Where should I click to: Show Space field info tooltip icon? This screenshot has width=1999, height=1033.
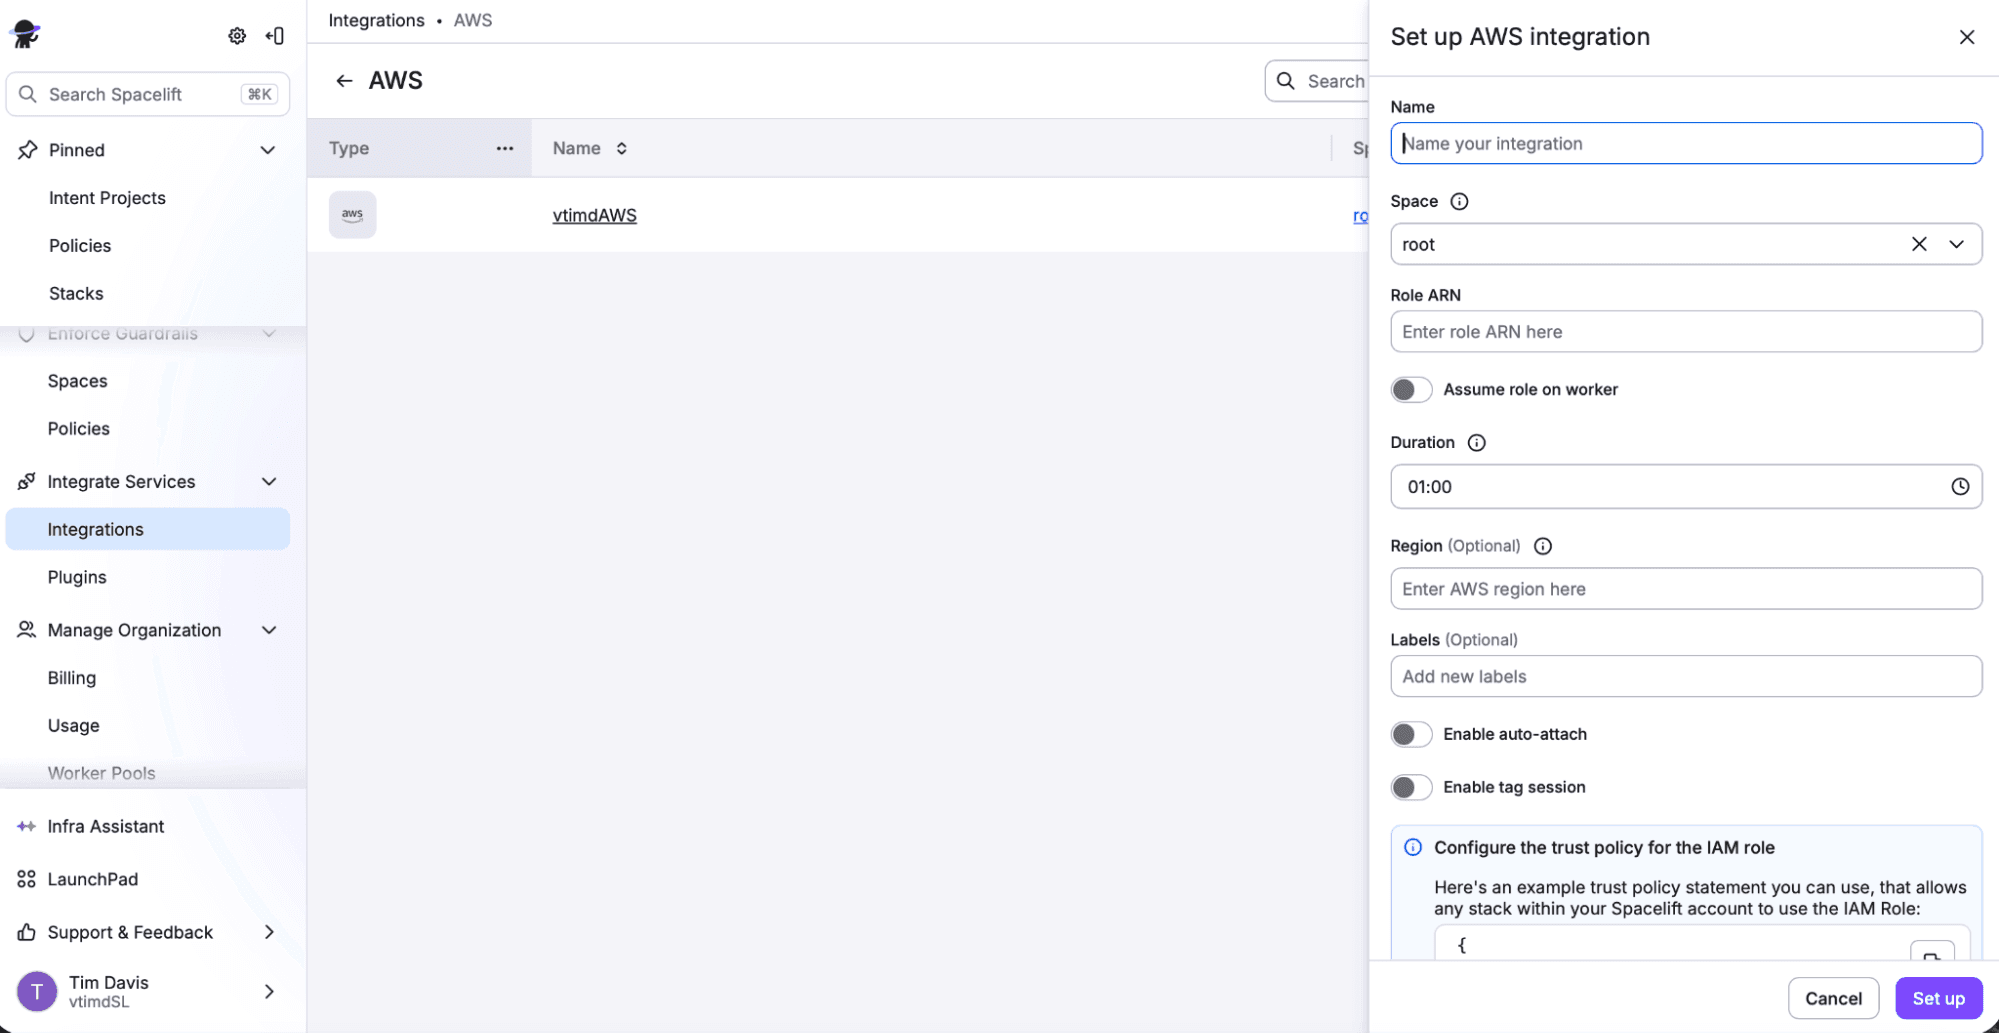coord(1459,201)
